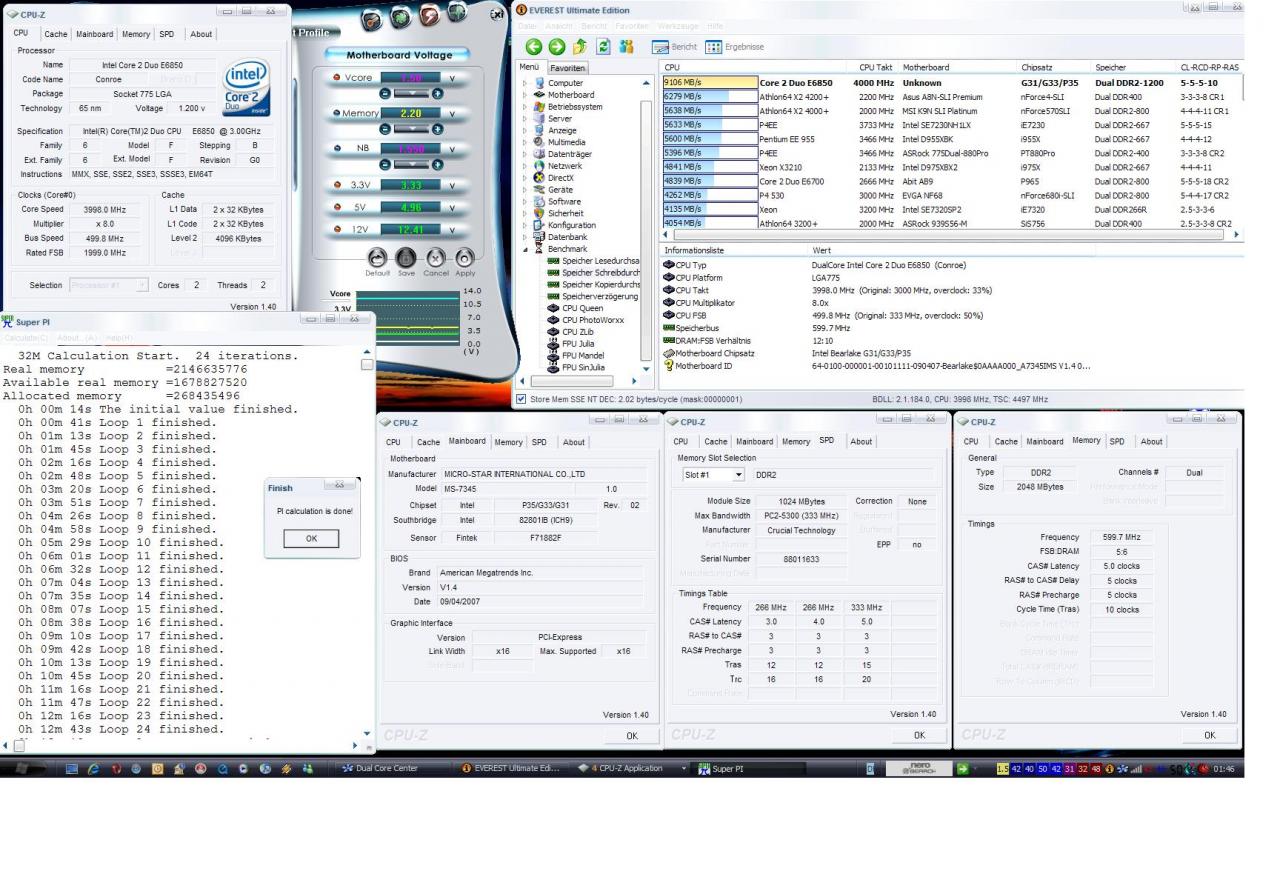The image size is (1280, 874).
Task: Click the Save round icon under voltages
Action: coord(406,258)
